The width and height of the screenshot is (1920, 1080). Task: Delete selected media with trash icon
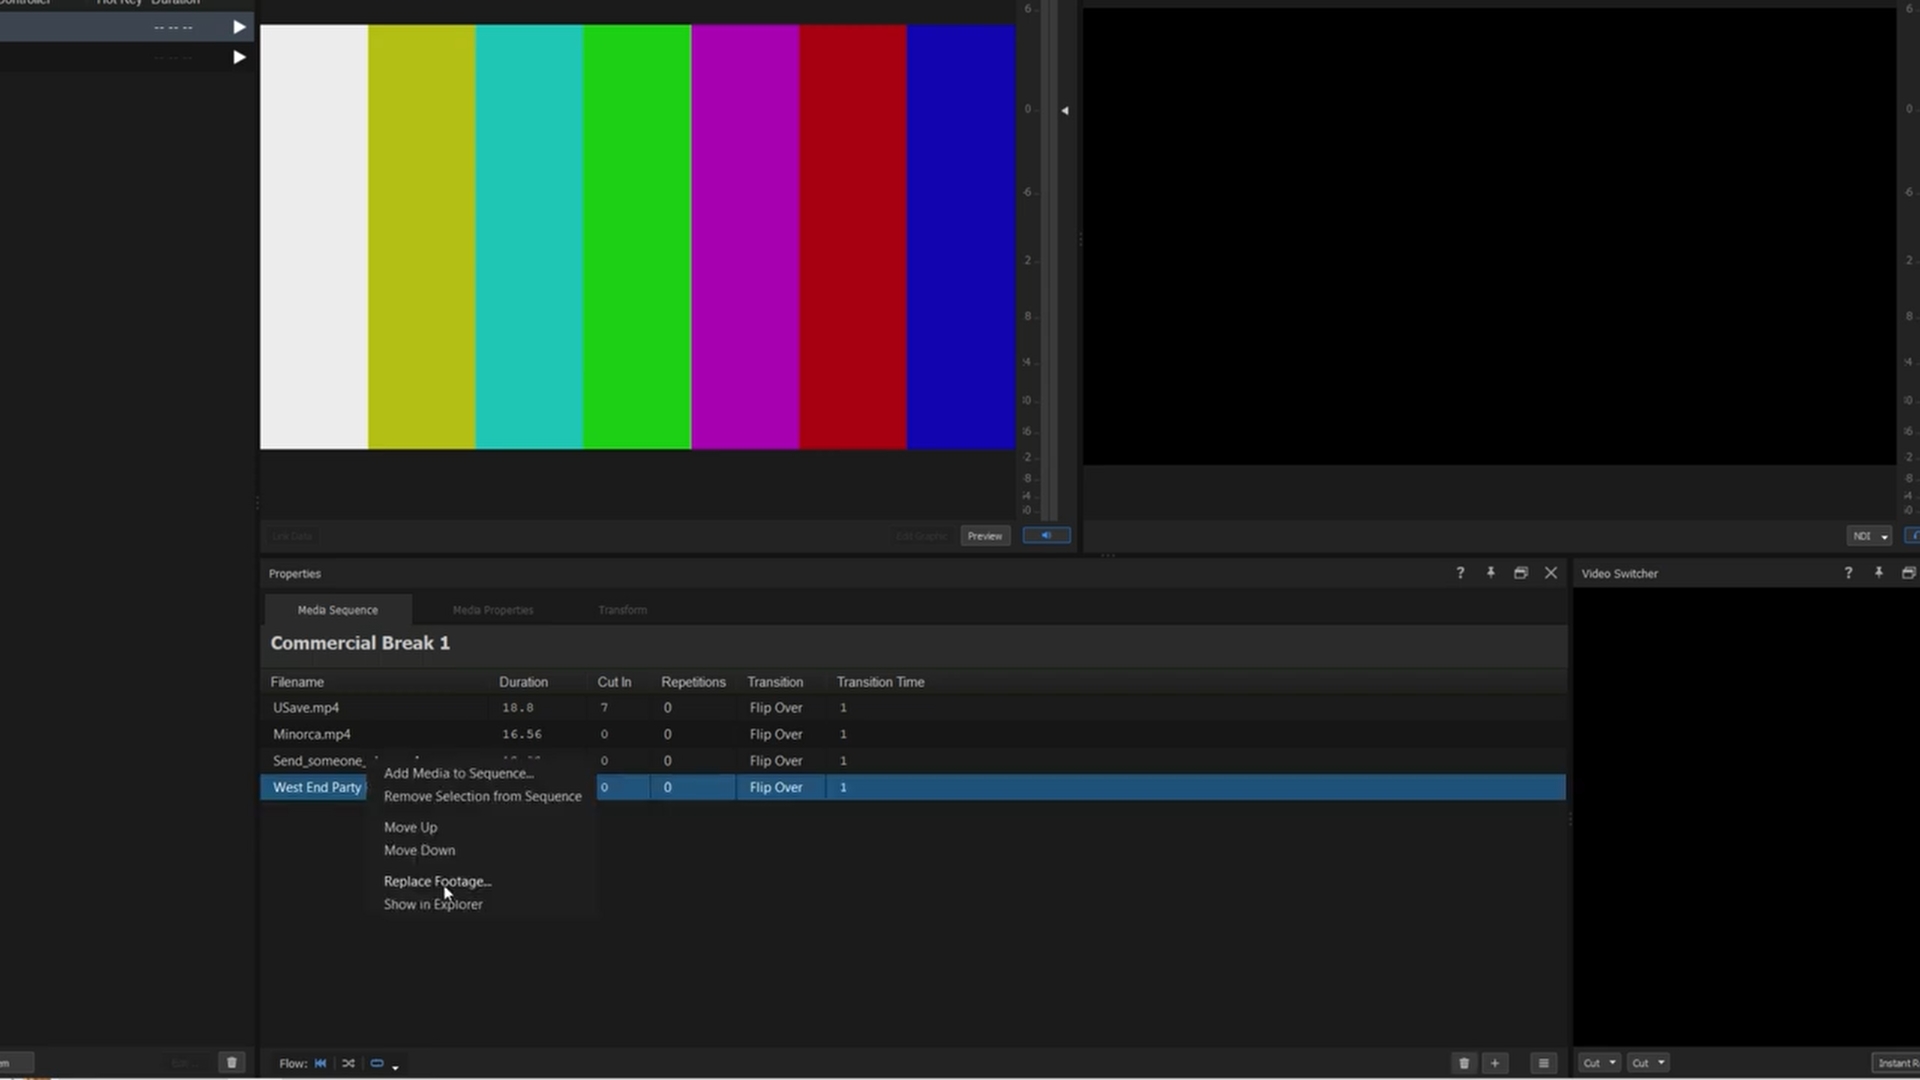[1464, 1063]
